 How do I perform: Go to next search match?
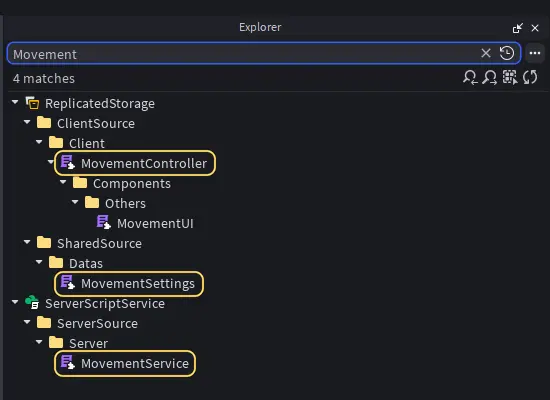(x=490, y=78)
